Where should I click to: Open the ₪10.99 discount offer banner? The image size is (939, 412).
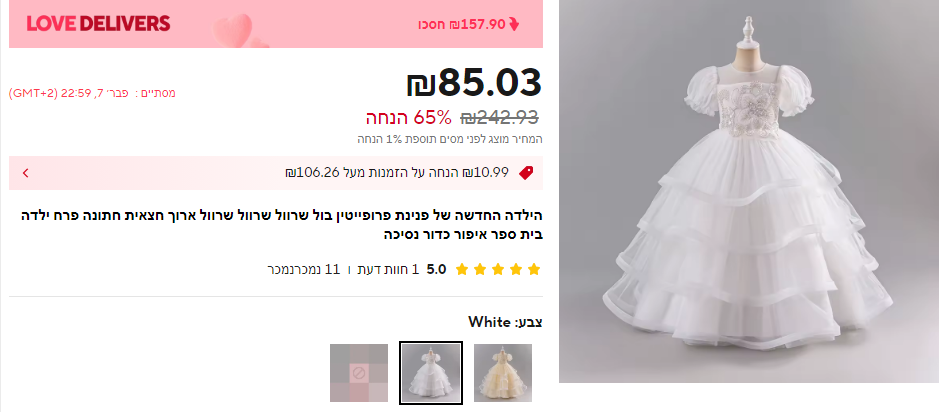276,173
